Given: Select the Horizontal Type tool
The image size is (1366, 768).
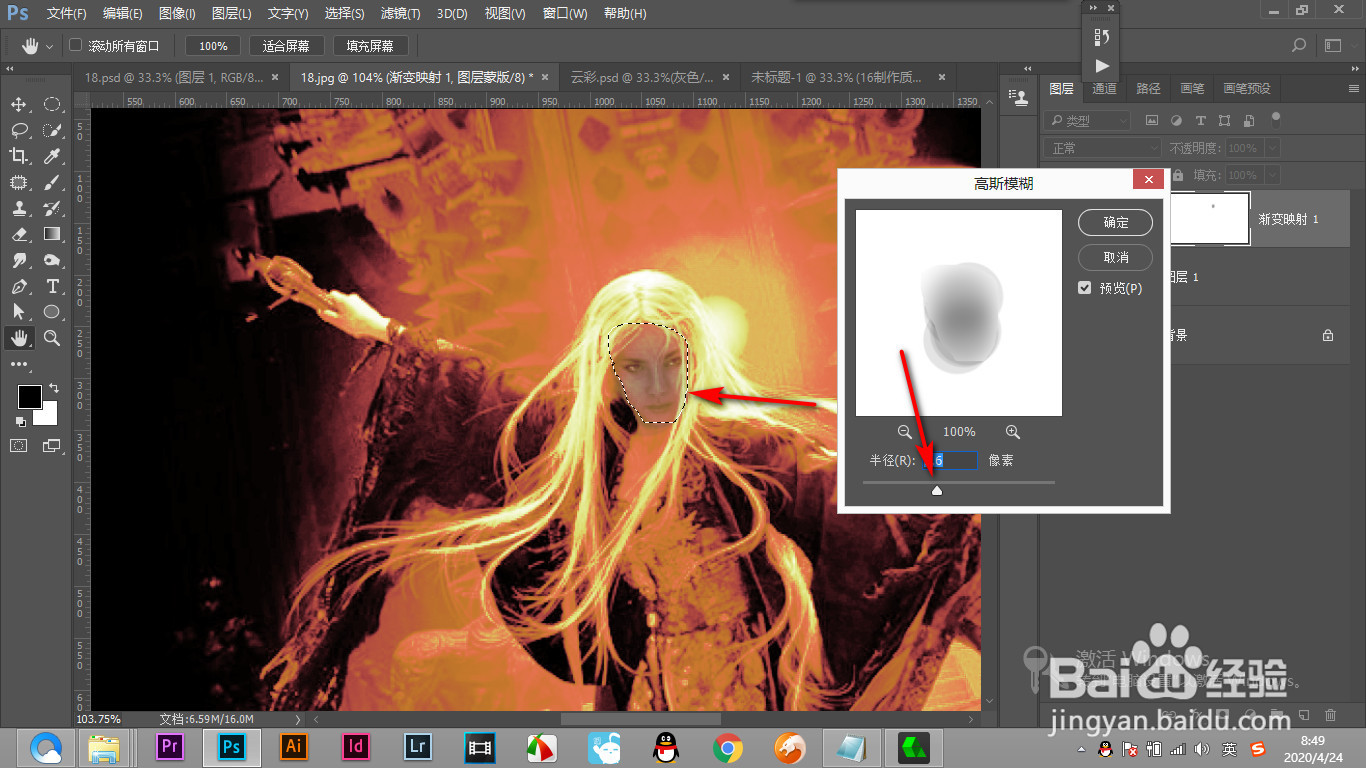Looking at the screenshot, I should [x=52, y=286].
